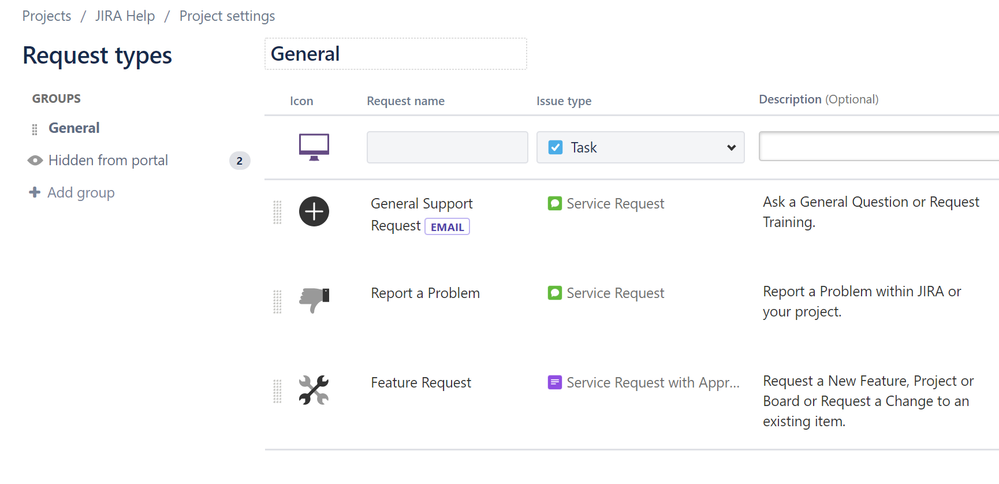This screenshot has width=999, height=484.
Task: Click the thumbs-down icon of Report a Problem
Action: 314,301
